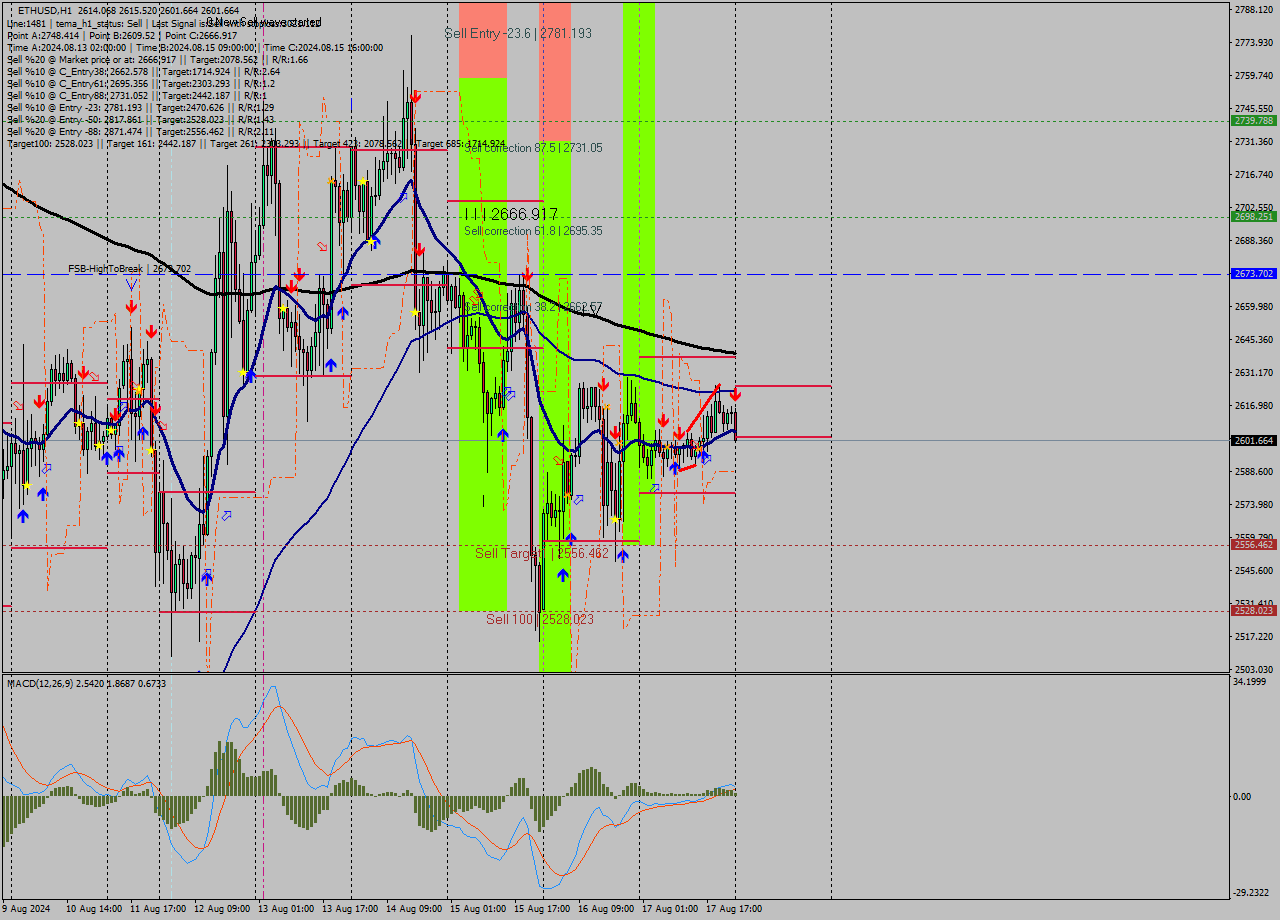Click the red sell arrow above the latest candle

click(x=736, y=393)
